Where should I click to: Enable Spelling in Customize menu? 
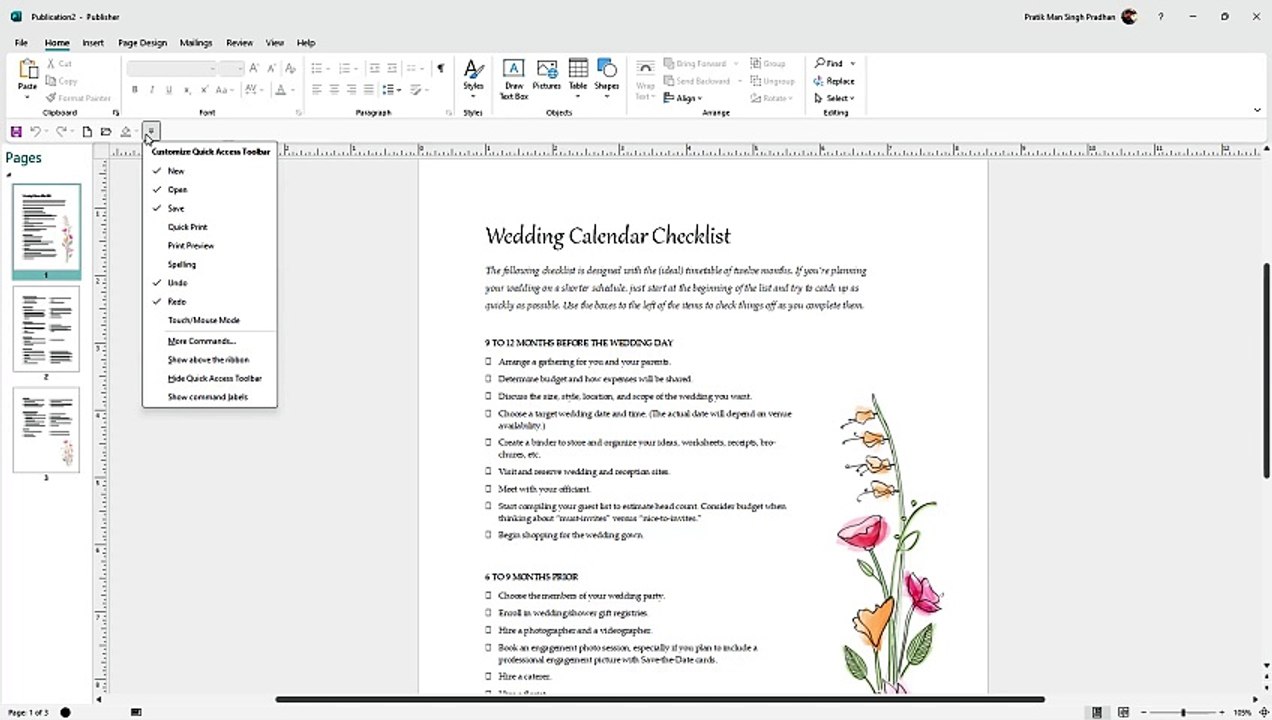pyautogui.click(x=210, y=265)
